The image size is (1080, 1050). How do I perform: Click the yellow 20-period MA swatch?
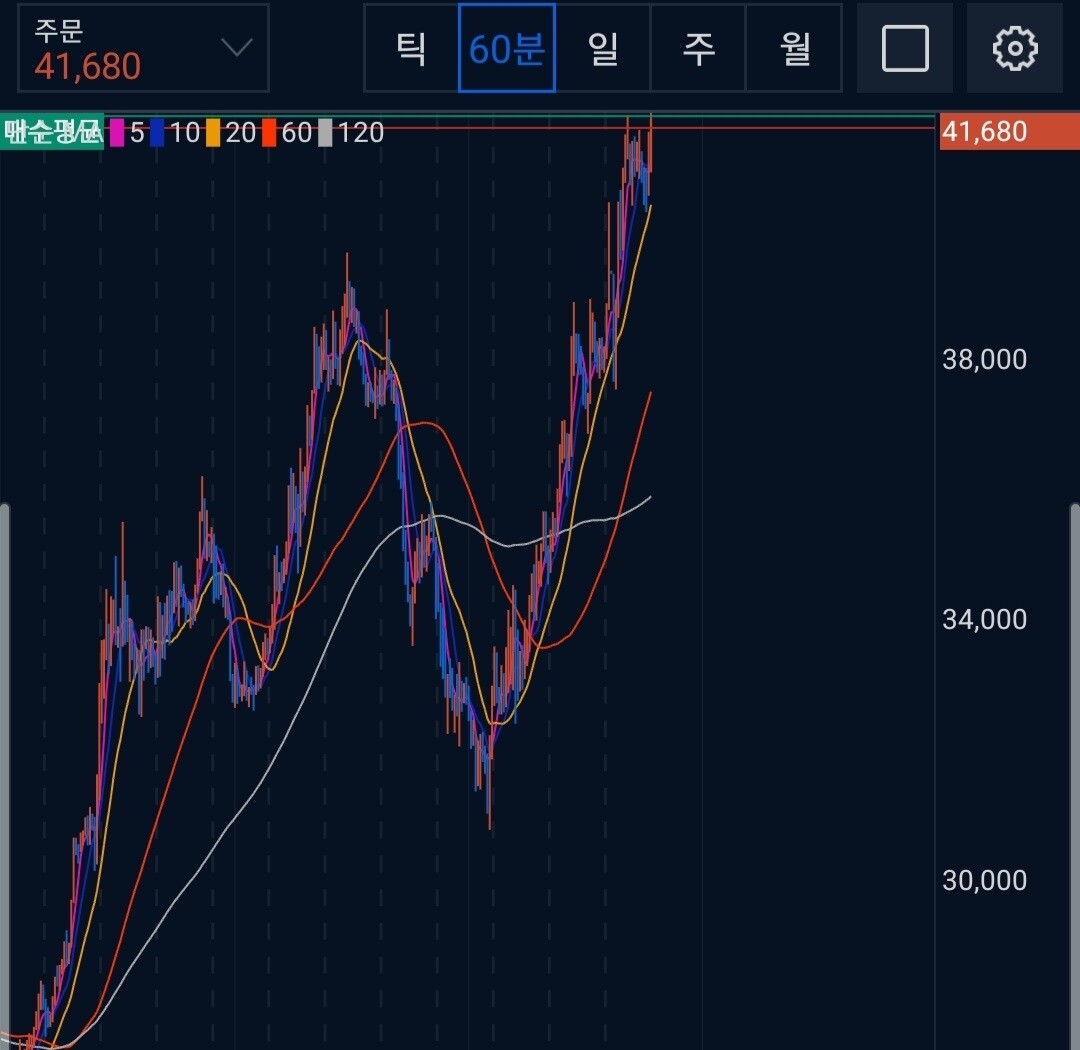click(x=212, y=132)
